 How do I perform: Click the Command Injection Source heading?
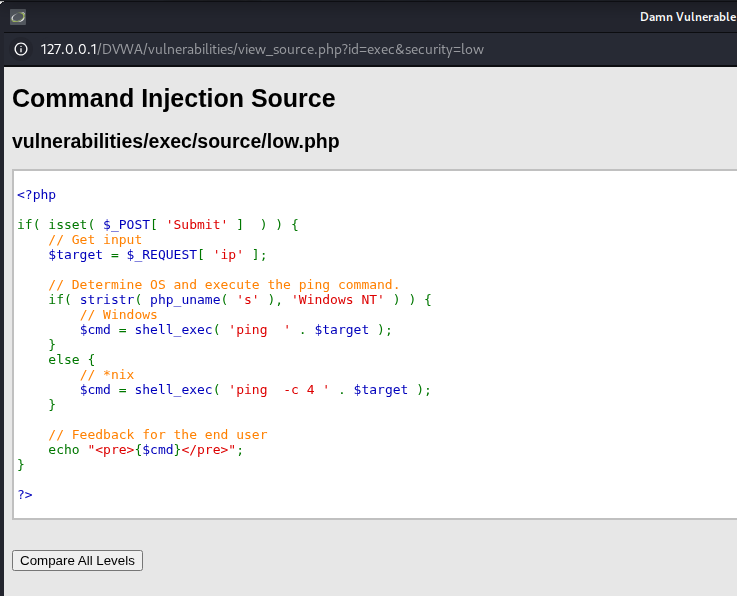173,98
